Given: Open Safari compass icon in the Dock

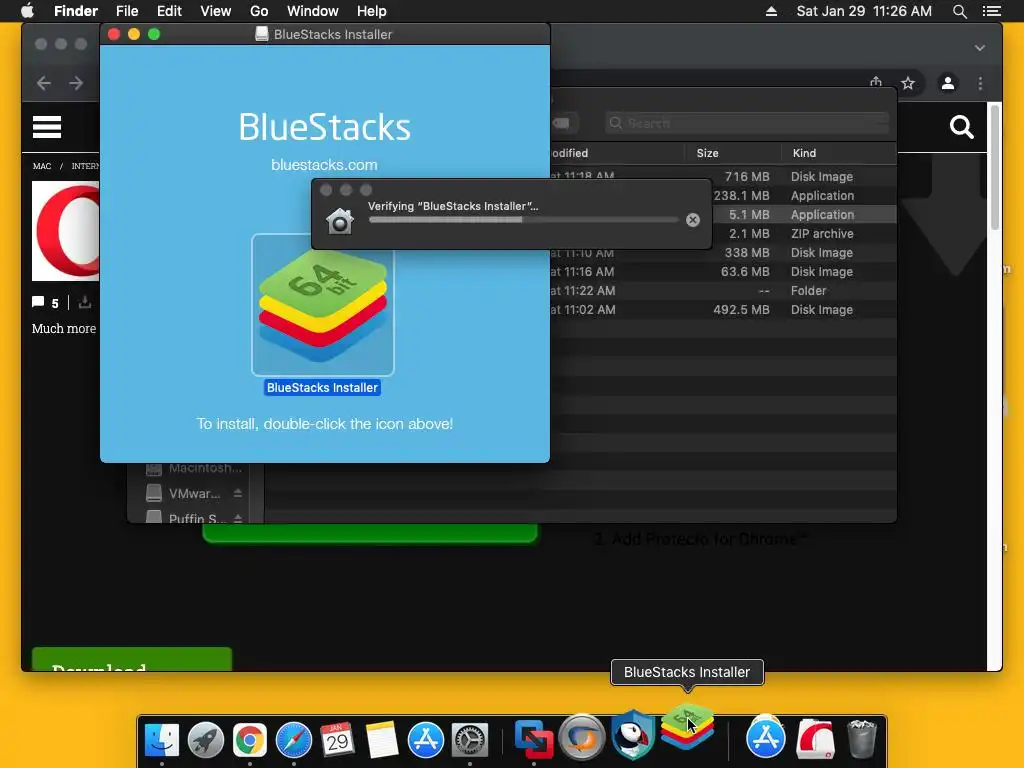Looking at the screenshot, I should click(294, 741).
